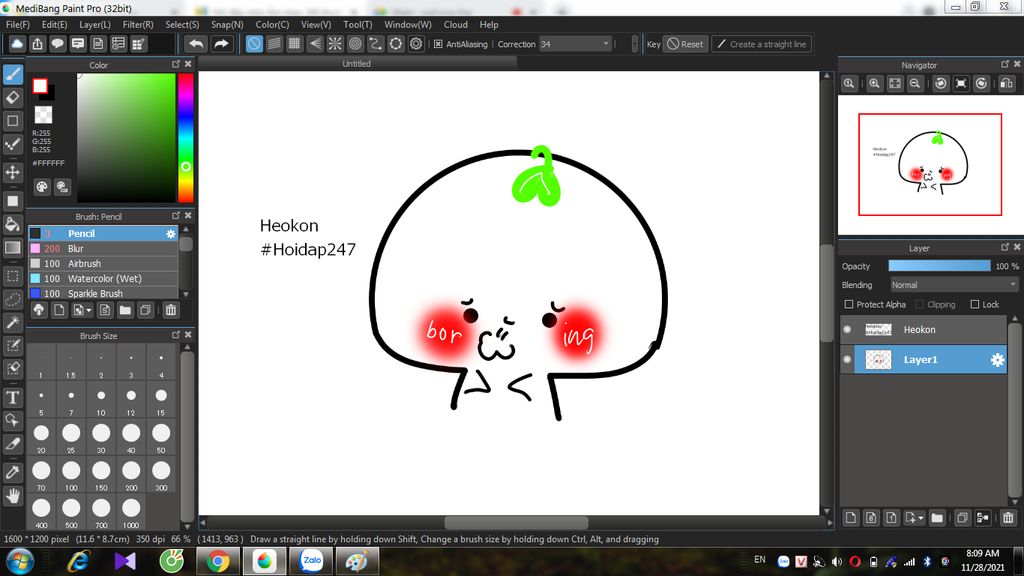
Task: Click Create a straight line button
Action: [761, 44]
